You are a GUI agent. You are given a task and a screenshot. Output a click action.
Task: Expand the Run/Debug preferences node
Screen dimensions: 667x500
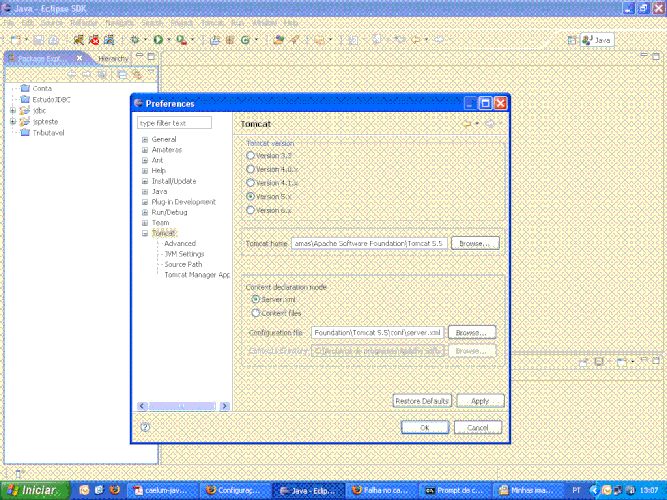click(x=145, y=213)
